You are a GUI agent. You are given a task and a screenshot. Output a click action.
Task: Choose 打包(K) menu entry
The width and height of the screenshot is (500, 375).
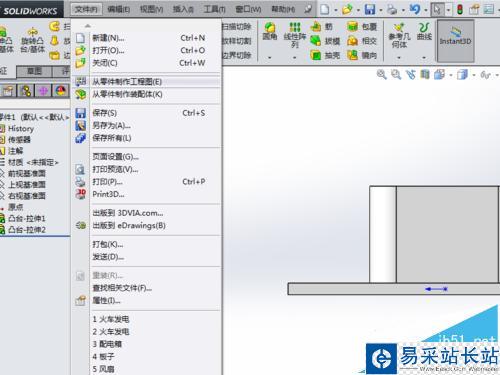147,244
